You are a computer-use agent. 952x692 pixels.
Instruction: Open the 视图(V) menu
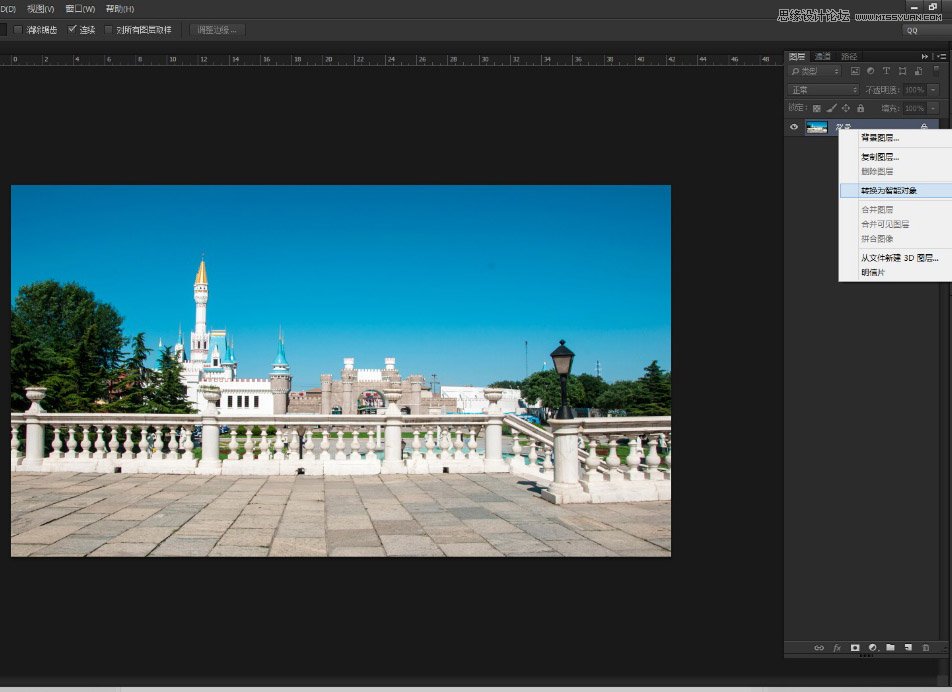tap(40, 9)
